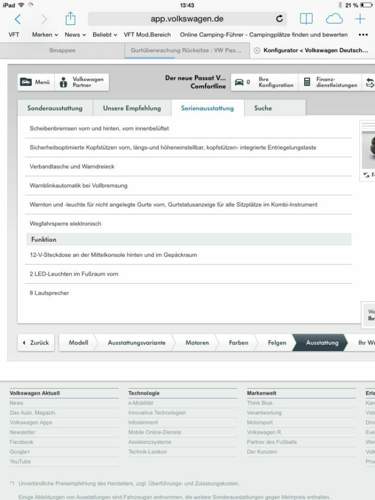The height and width of the screenshot is (500, 375).
Task: Open footer link Technik-Lexikon
Action: [x=147, y=452]
